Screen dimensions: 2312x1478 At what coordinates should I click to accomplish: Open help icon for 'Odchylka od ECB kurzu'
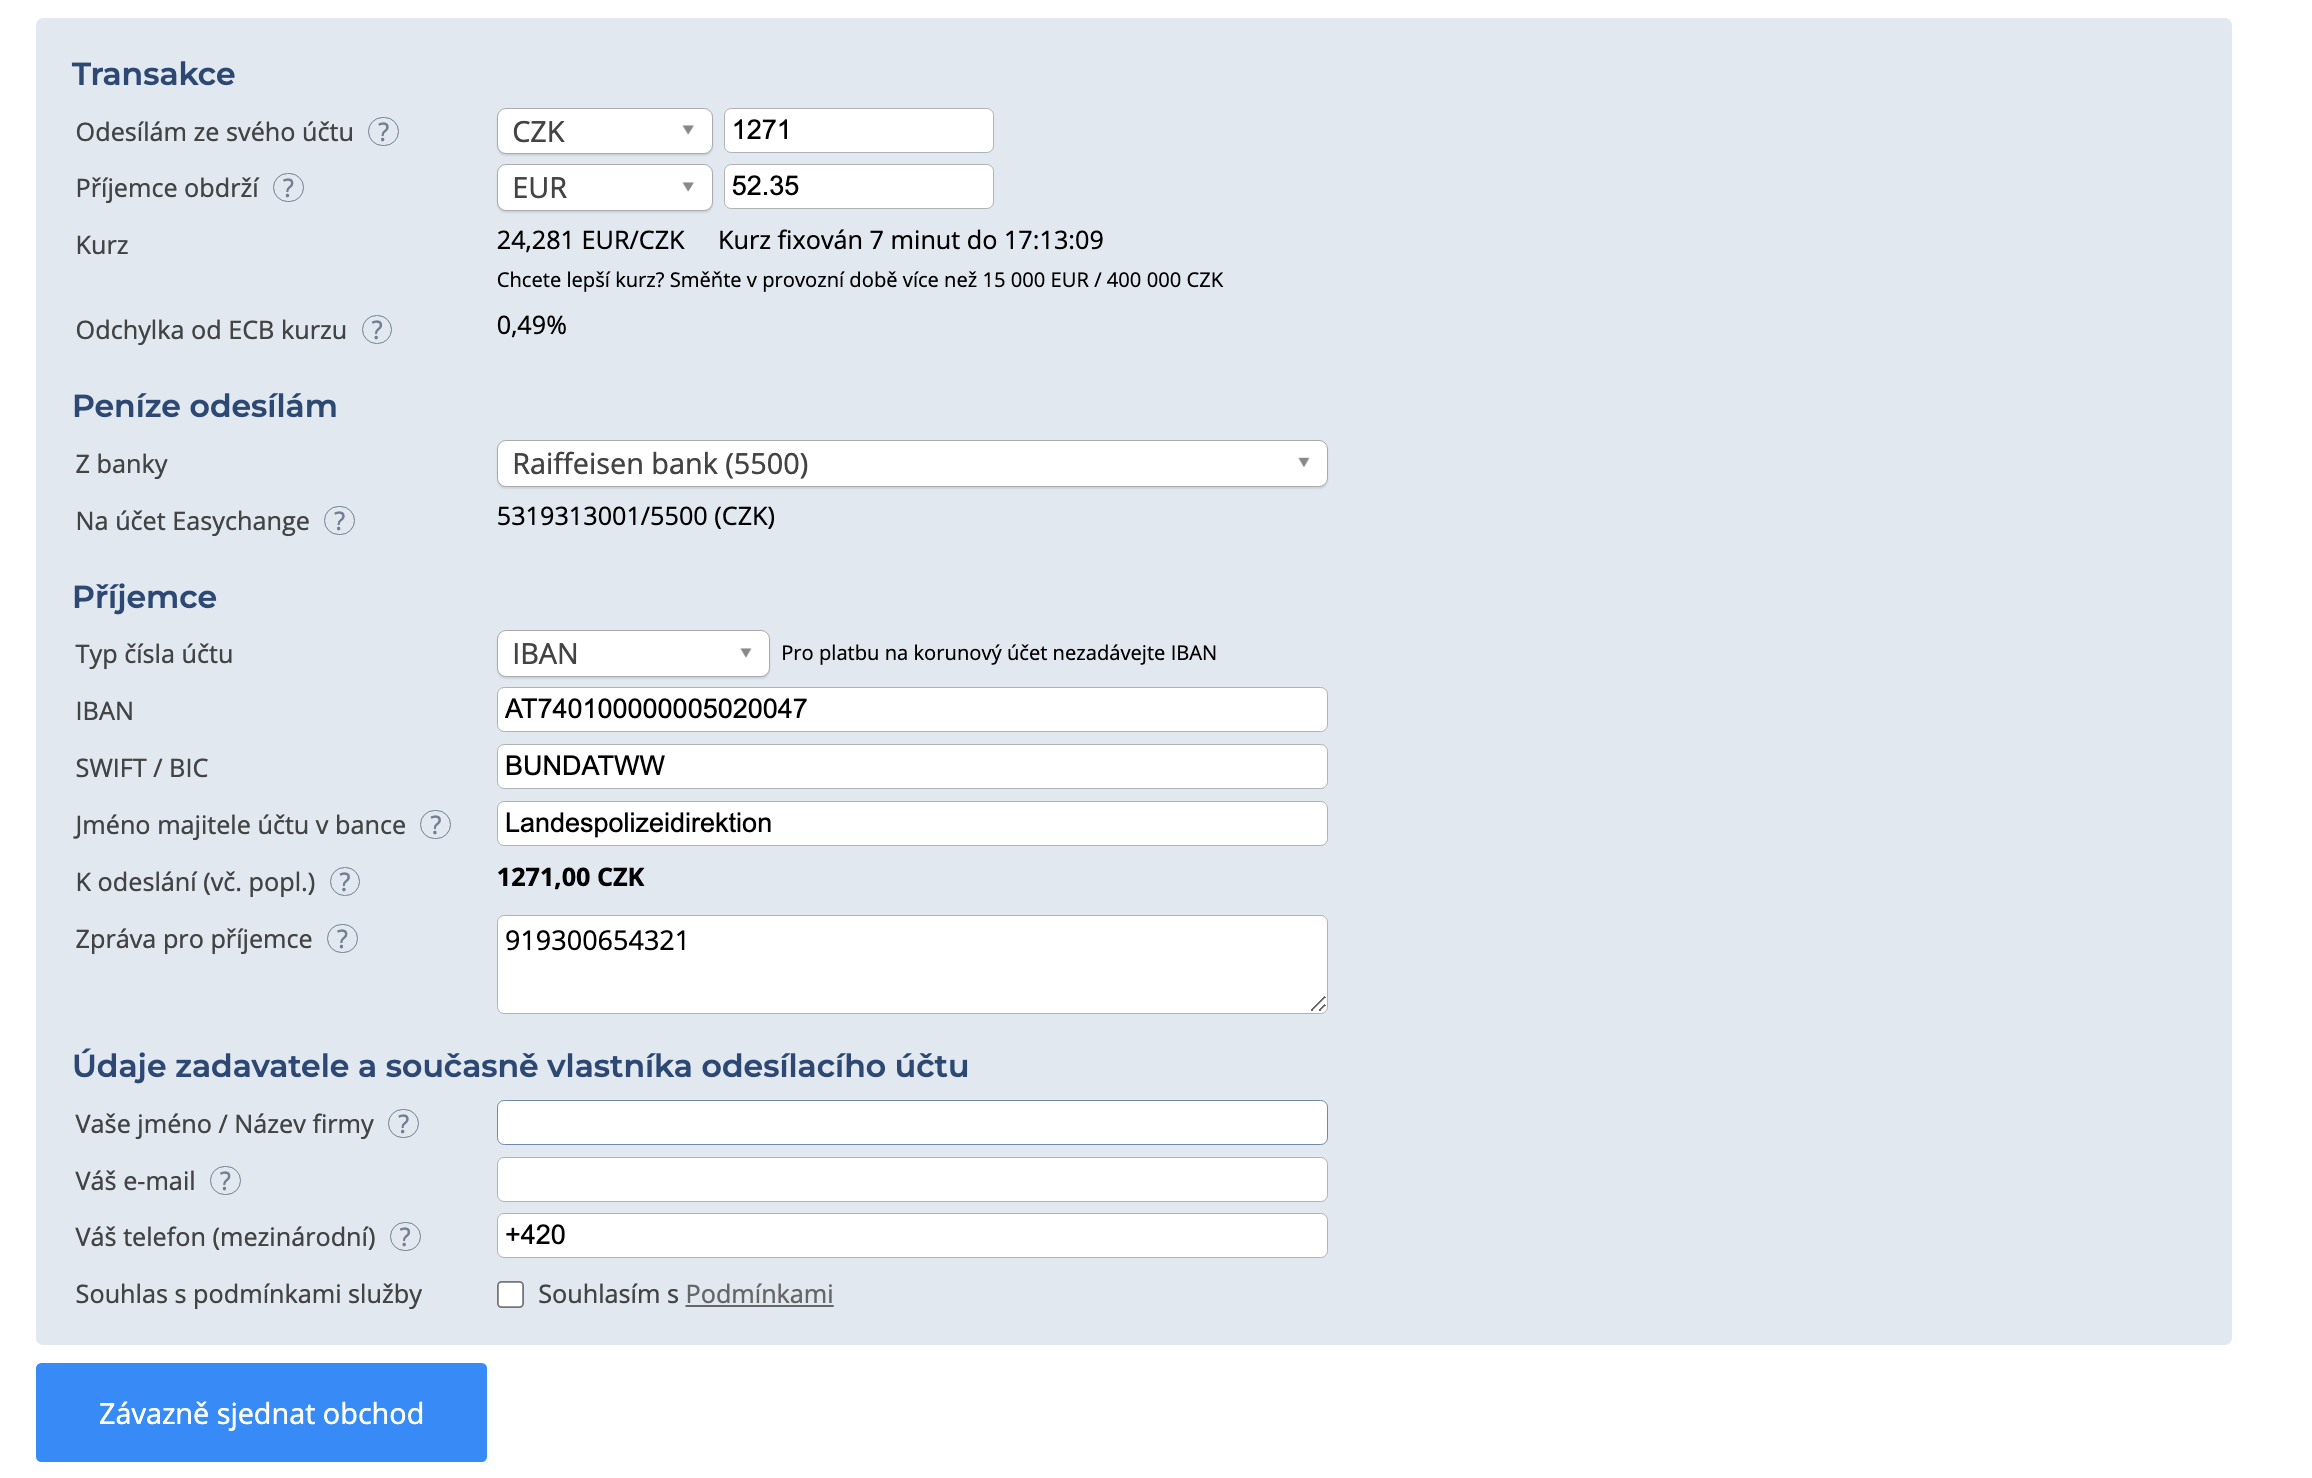click(x=377, y=330)
